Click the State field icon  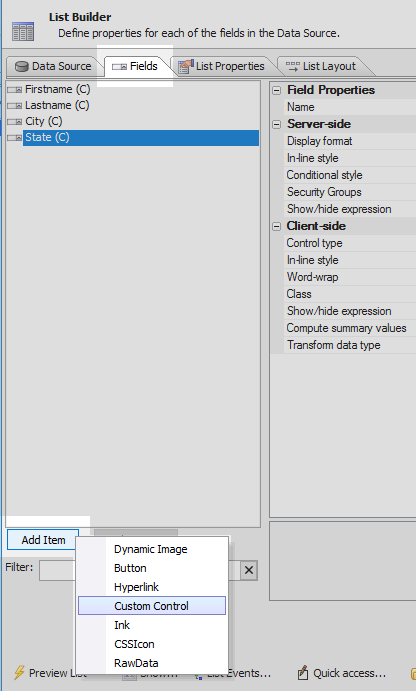[x=15, y=138]
